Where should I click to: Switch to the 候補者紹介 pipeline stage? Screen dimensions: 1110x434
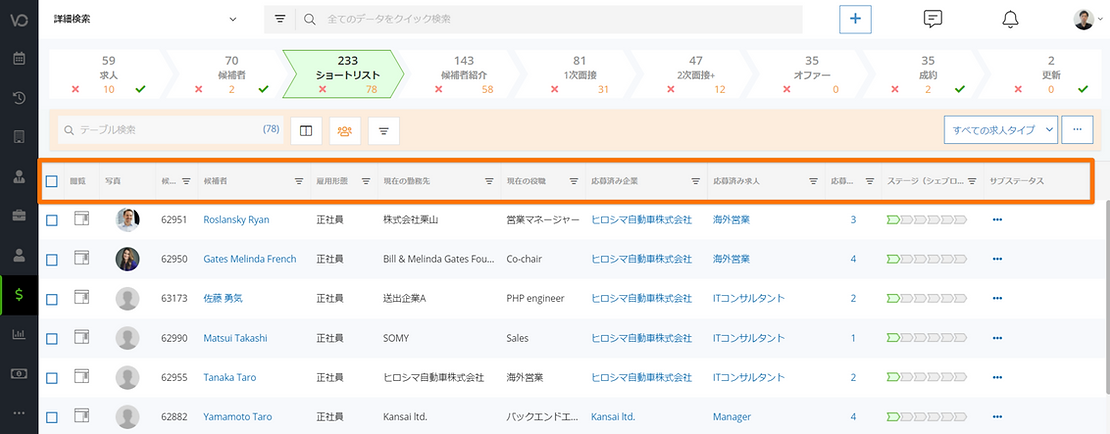click(463, 74)
